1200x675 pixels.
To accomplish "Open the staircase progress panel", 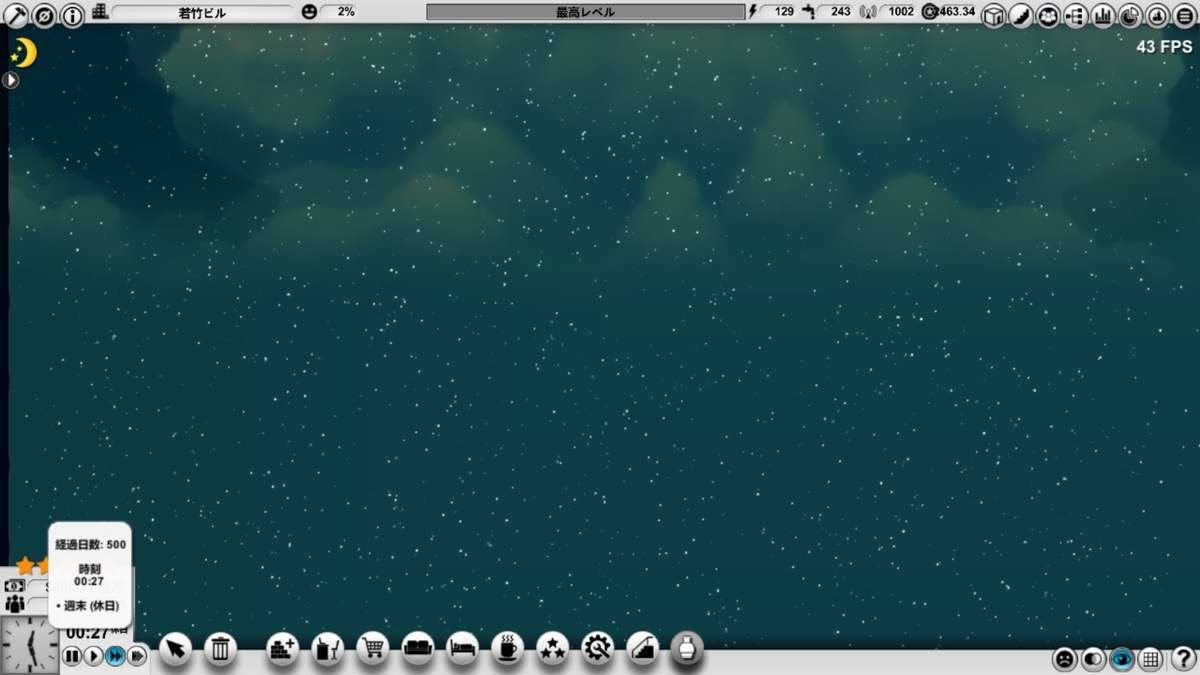I will point(1021,15).
